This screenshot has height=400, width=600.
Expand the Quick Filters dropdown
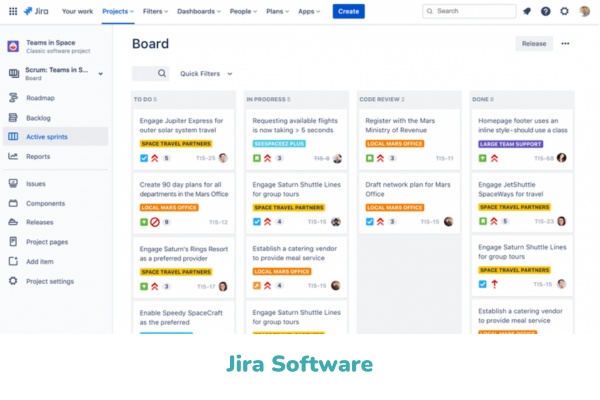pyautogui.click(x=206, y=73)
